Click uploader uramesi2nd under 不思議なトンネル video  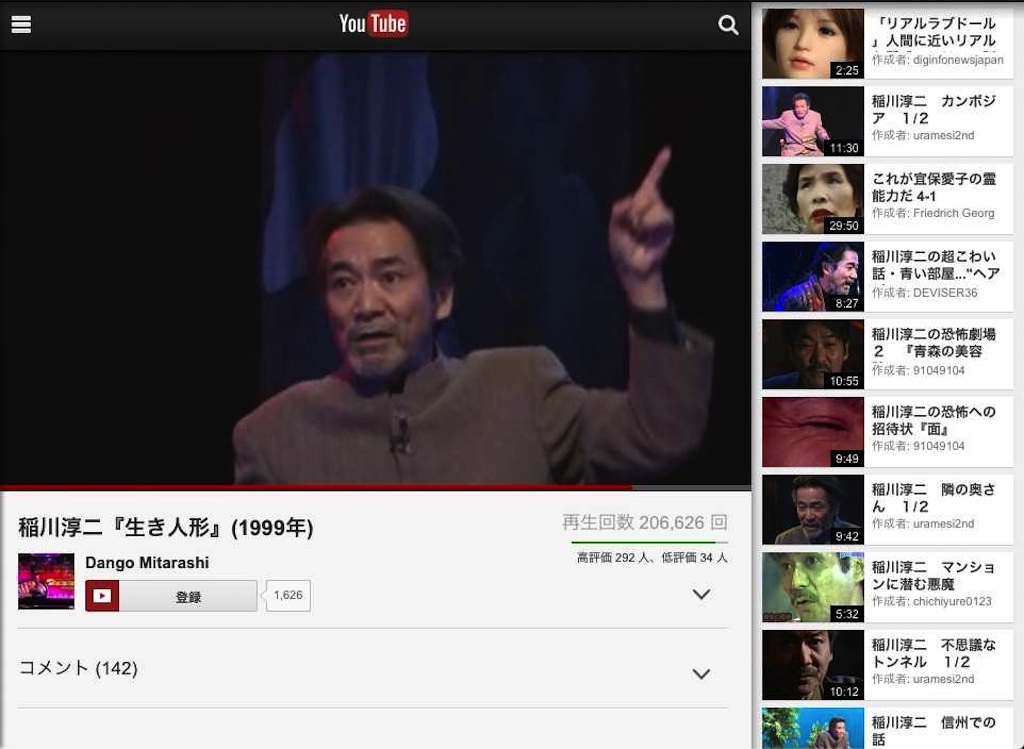[x=923, y=679]
